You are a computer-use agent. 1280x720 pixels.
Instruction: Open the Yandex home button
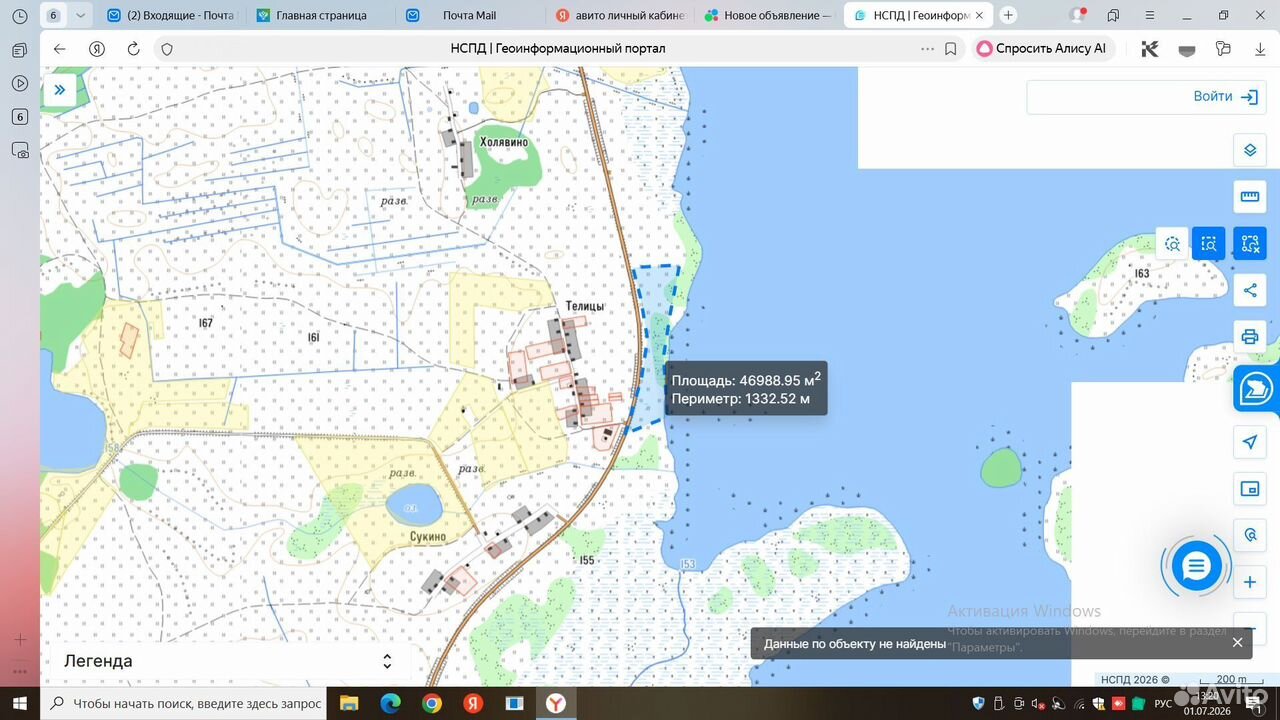(97, 49)
